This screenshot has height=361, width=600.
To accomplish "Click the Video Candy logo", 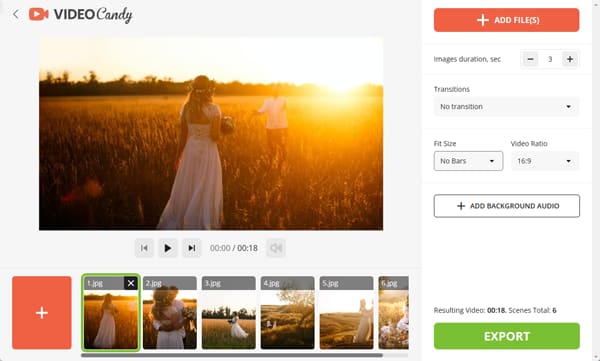I will tap(81, 15).
